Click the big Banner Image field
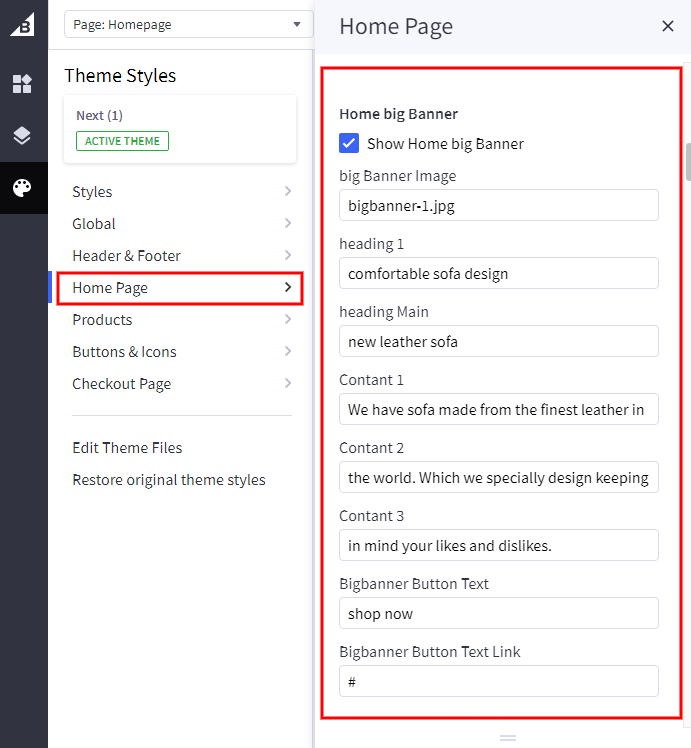This screenshot has height=748, width=691. pos(498,205)
